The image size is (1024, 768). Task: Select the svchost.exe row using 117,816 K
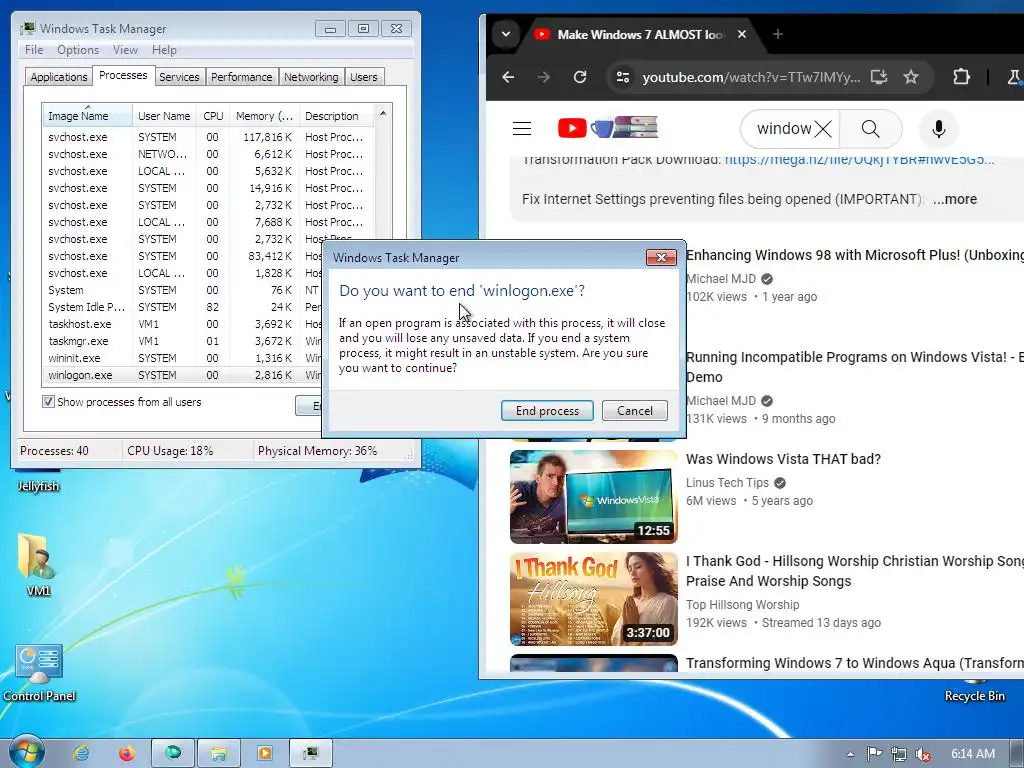[209, 137]
